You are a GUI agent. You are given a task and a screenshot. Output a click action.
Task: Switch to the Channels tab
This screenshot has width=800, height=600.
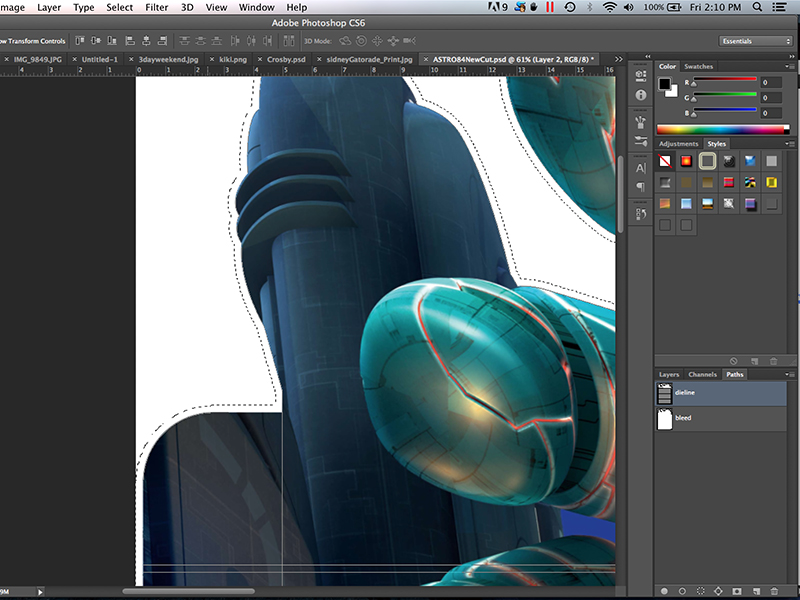pyautogui.click(x=702, y=374)
